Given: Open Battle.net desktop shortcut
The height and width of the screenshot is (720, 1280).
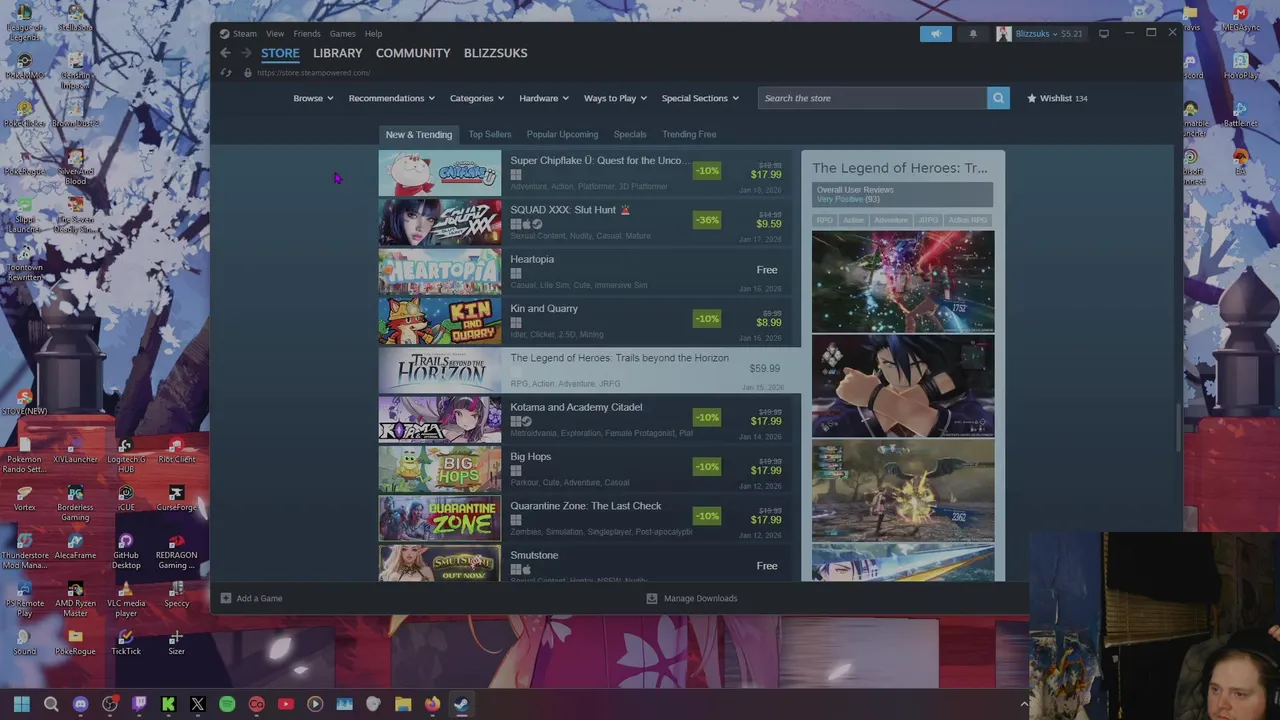Looking at the screenshot, I should 1241,115.
